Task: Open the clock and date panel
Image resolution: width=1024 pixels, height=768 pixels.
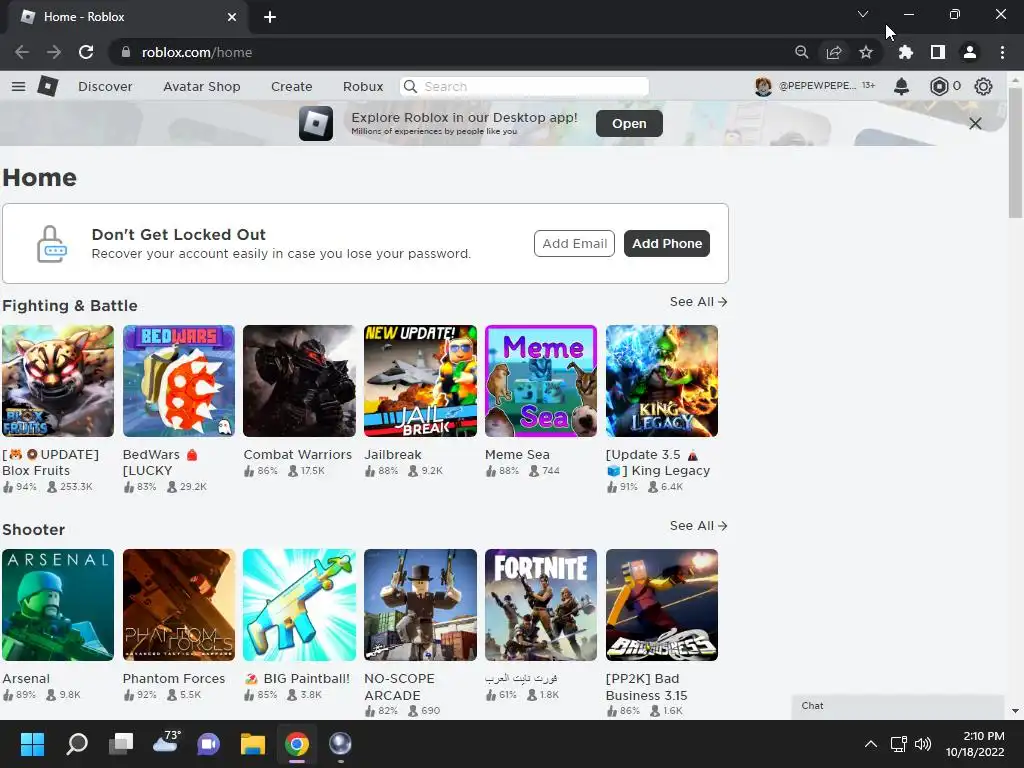Action: coord(975,744)
